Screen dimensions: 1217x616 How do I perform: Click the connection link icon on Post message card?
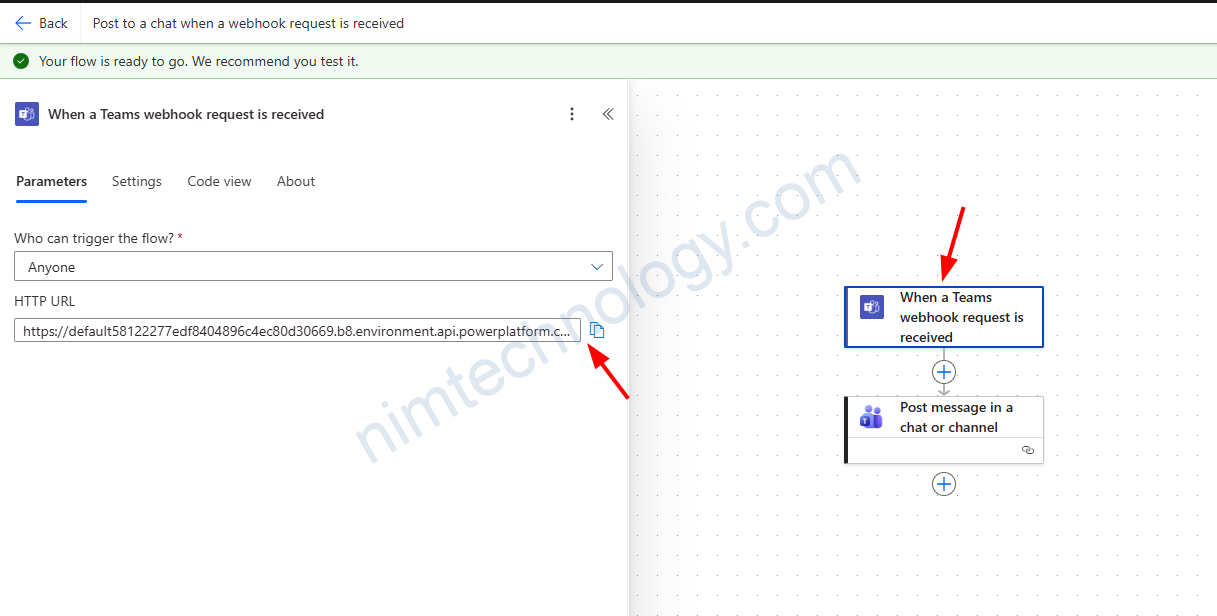pyautogui.click(x=1027, y=451)
